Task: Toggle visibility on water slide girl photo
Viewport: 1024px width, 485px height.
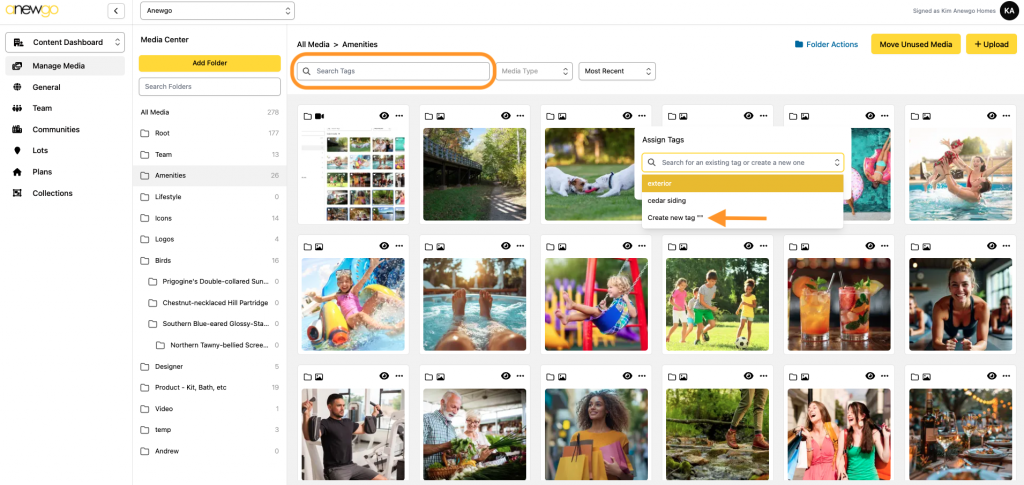Action: 384,246
